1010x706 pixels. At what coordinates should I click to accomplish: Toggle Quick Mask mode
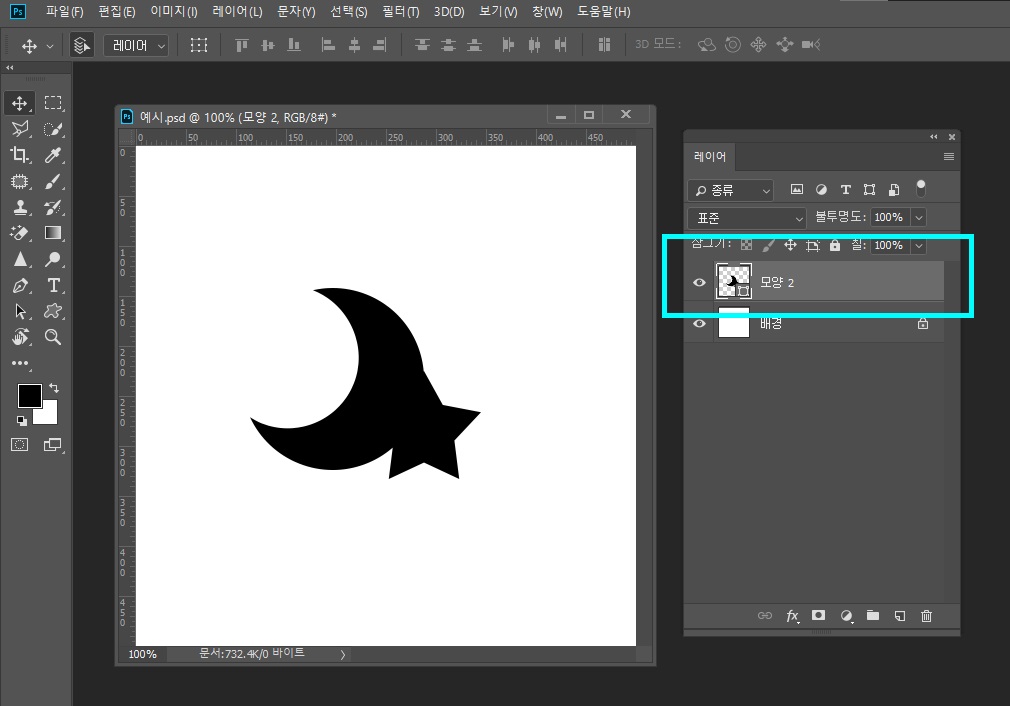coord(19,444)
